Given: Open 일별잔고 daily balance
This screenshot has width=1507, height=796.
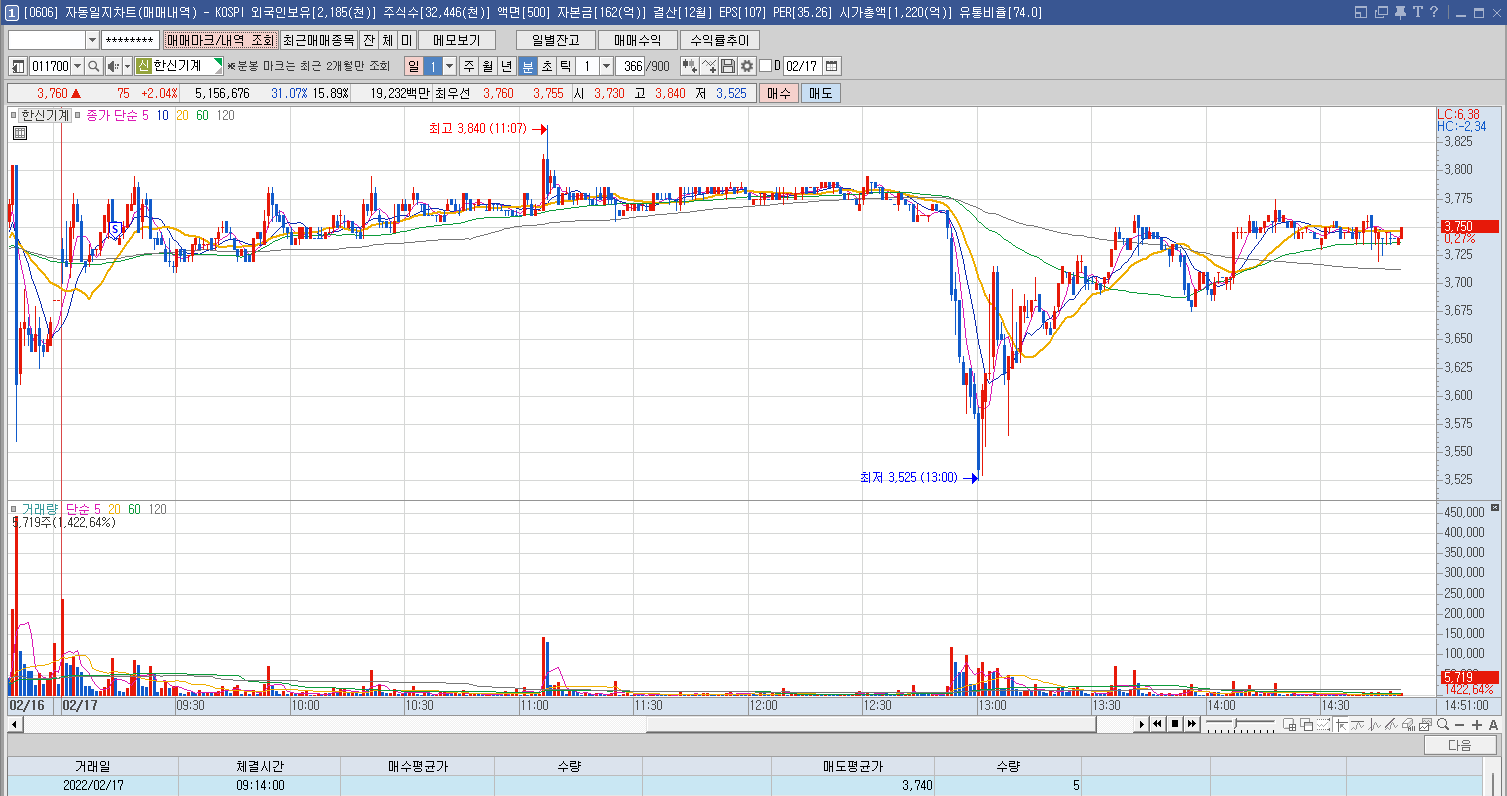Looking at the screenshot, I should pyautogui.click(x=556, y=40).
